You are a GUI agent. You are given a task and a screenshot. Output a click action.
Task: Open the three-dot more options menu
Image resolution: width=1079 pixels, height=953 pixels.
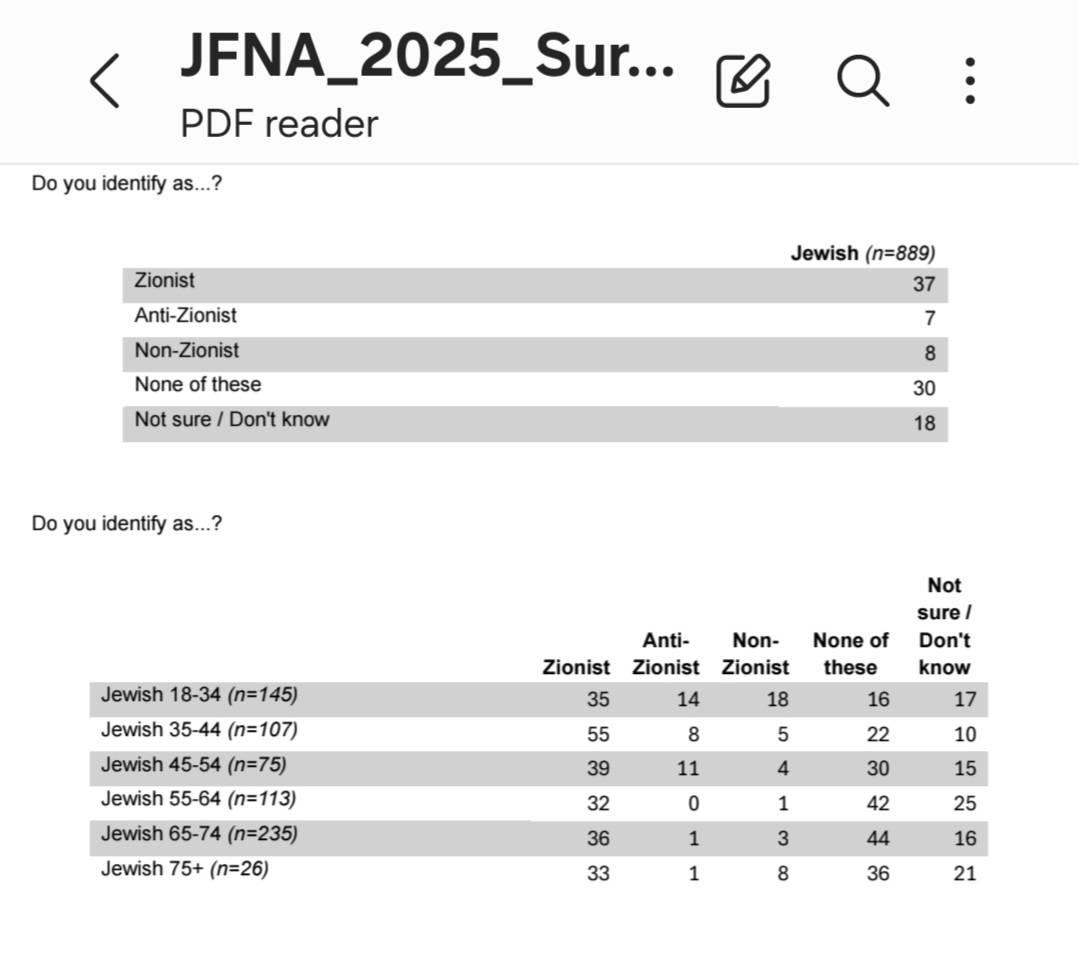coord(969,81)
